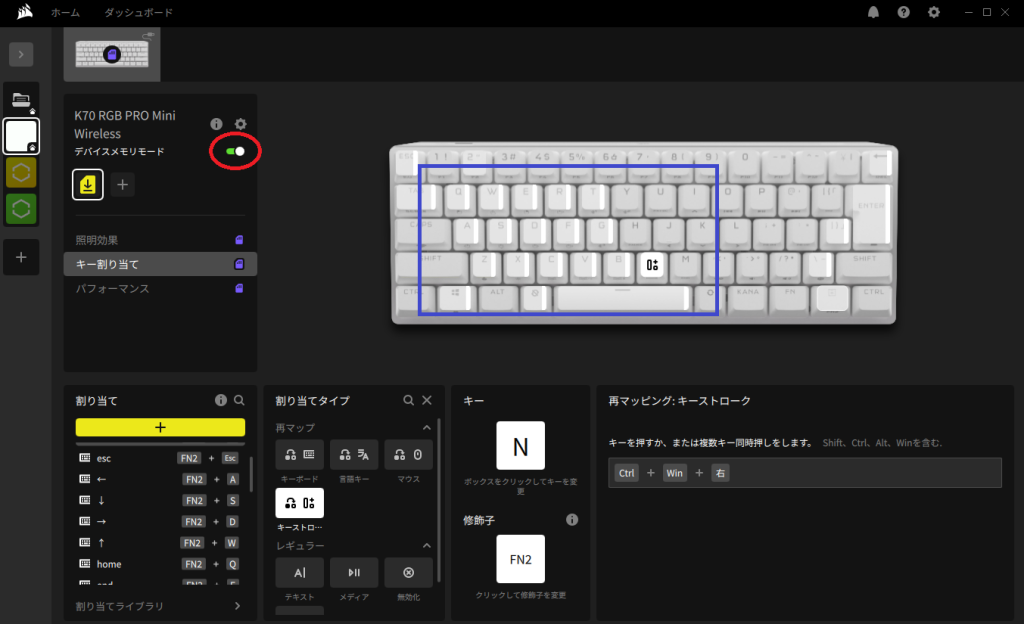Choose キーボード remap type
Image resolution: width=1024 pixels, height=624 pixels.
pos(300,455)
